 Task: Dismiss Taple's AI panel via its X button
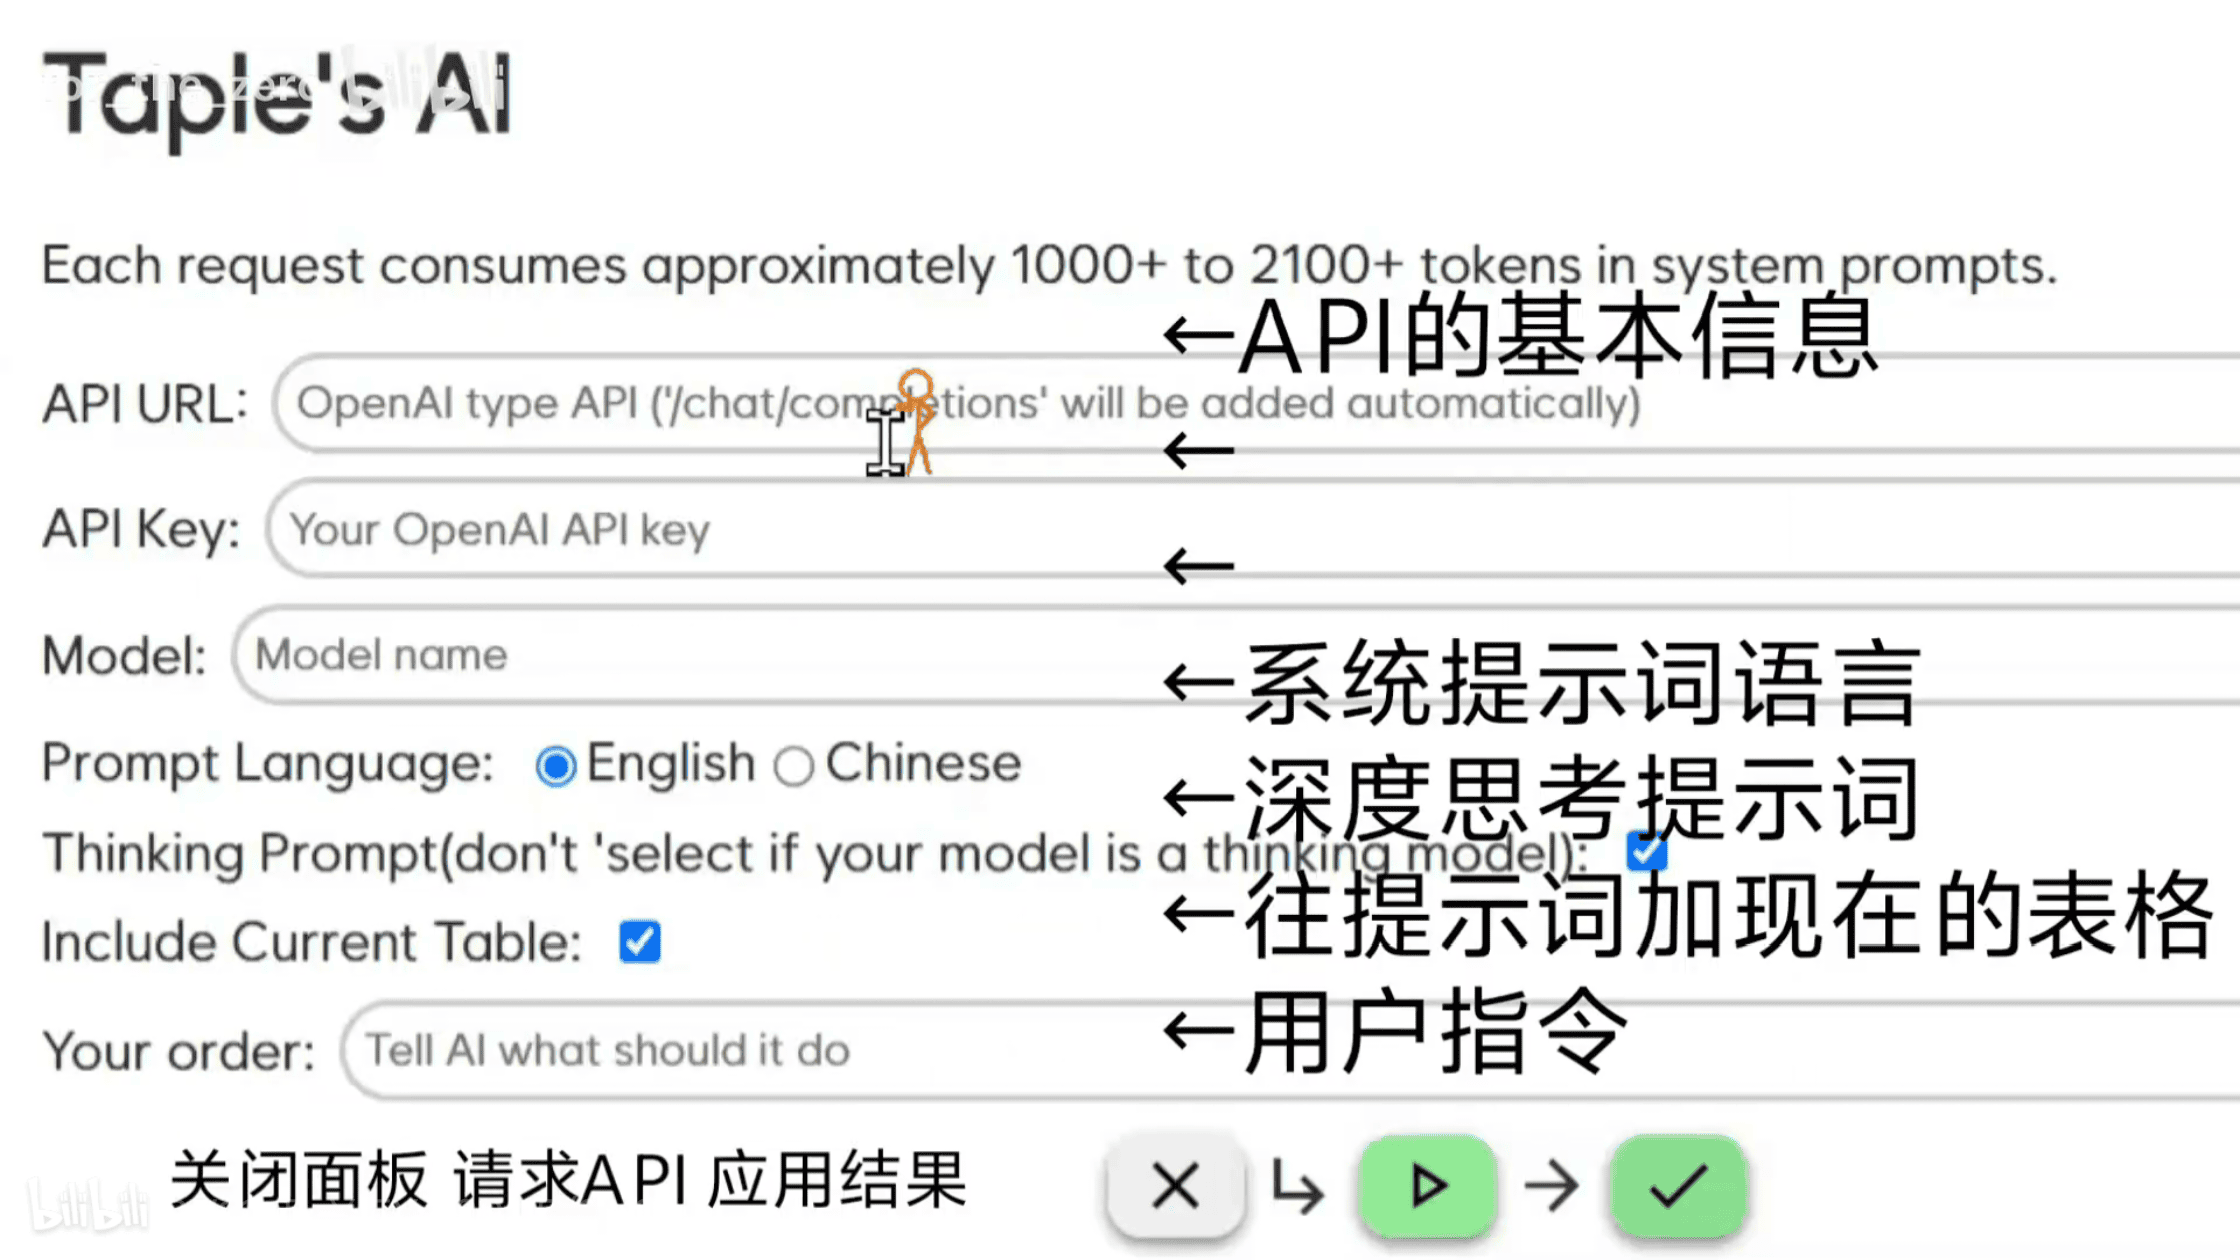(1175, 1186)
